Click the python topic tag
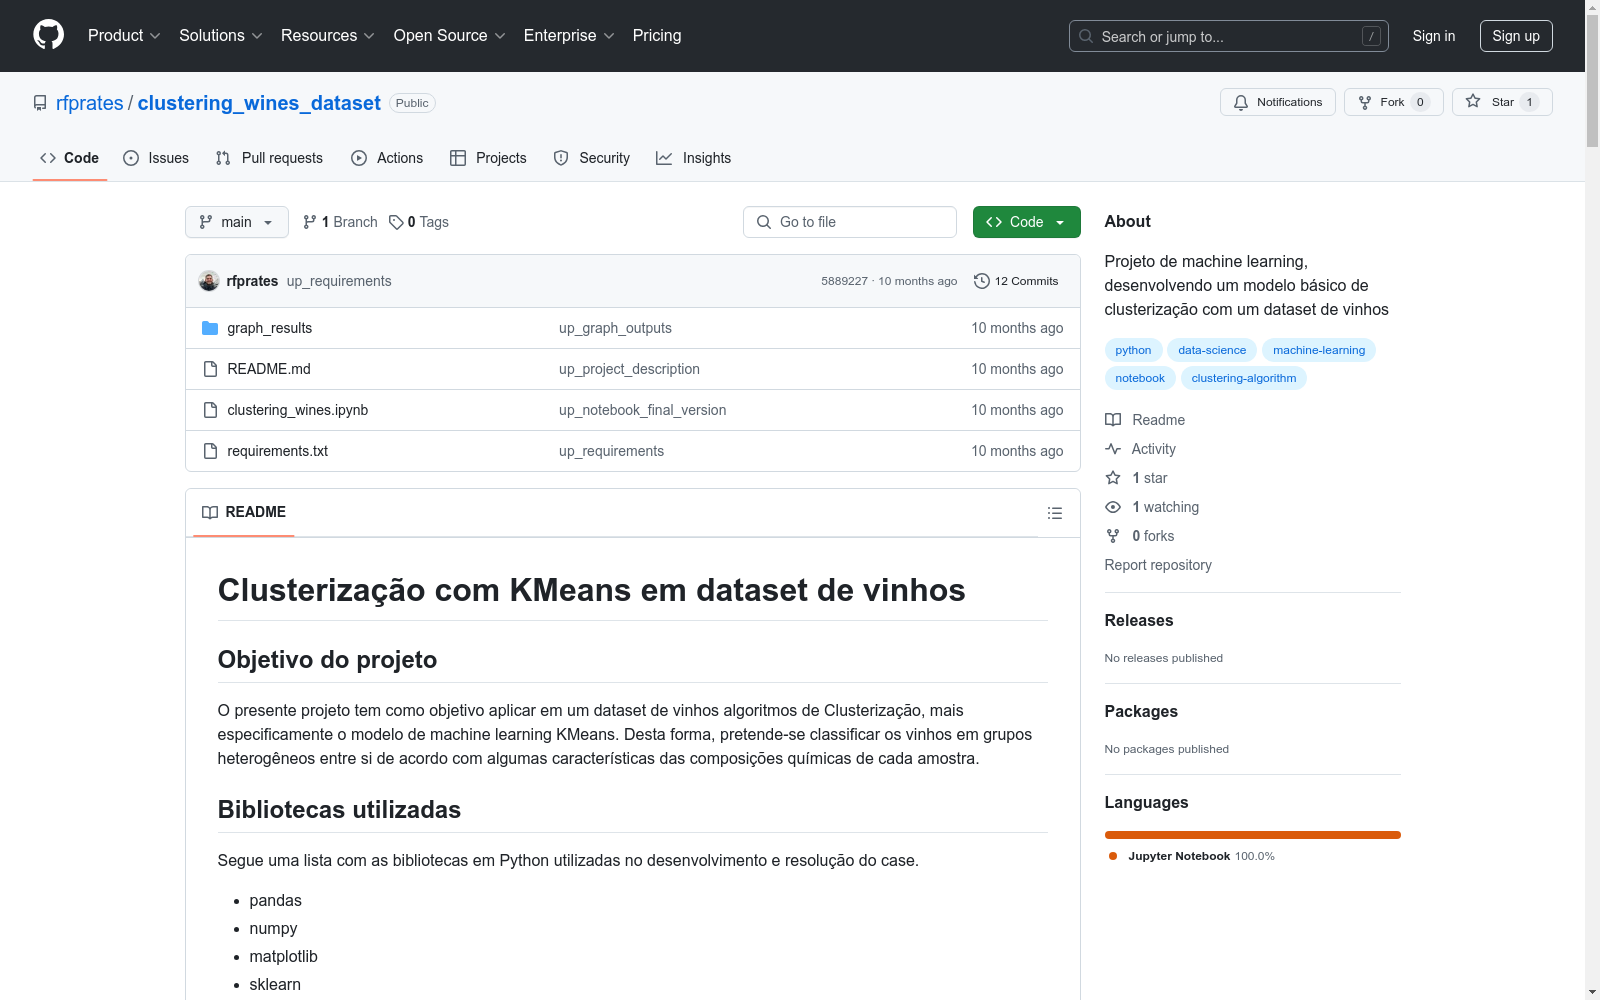 coord(1133,350)
